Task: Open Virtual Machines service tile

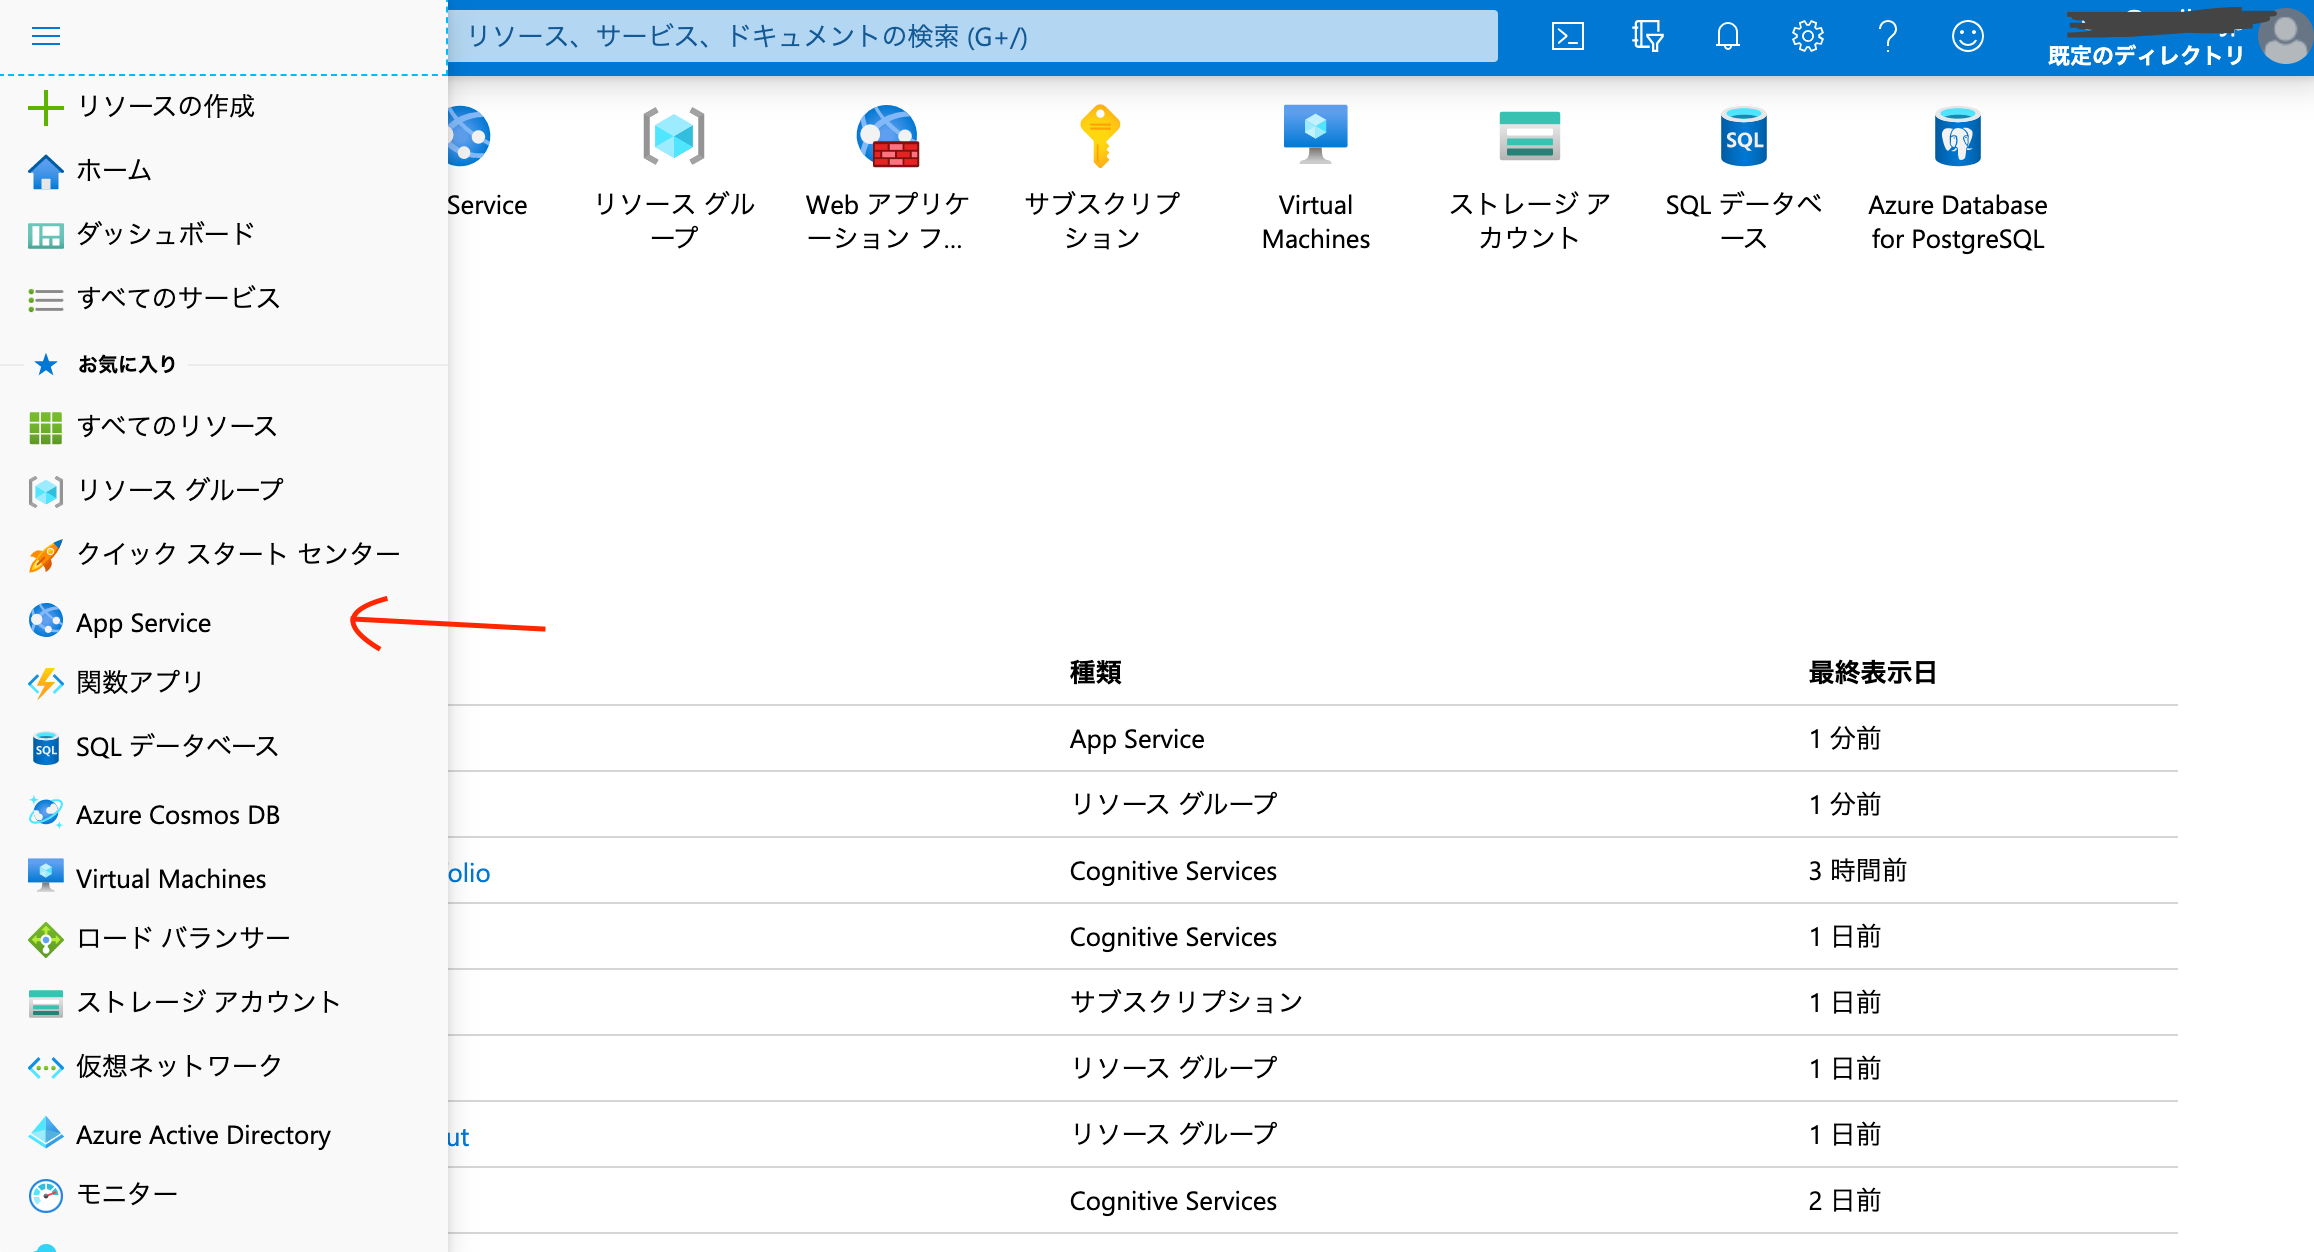Action: tap(1316, 178)
